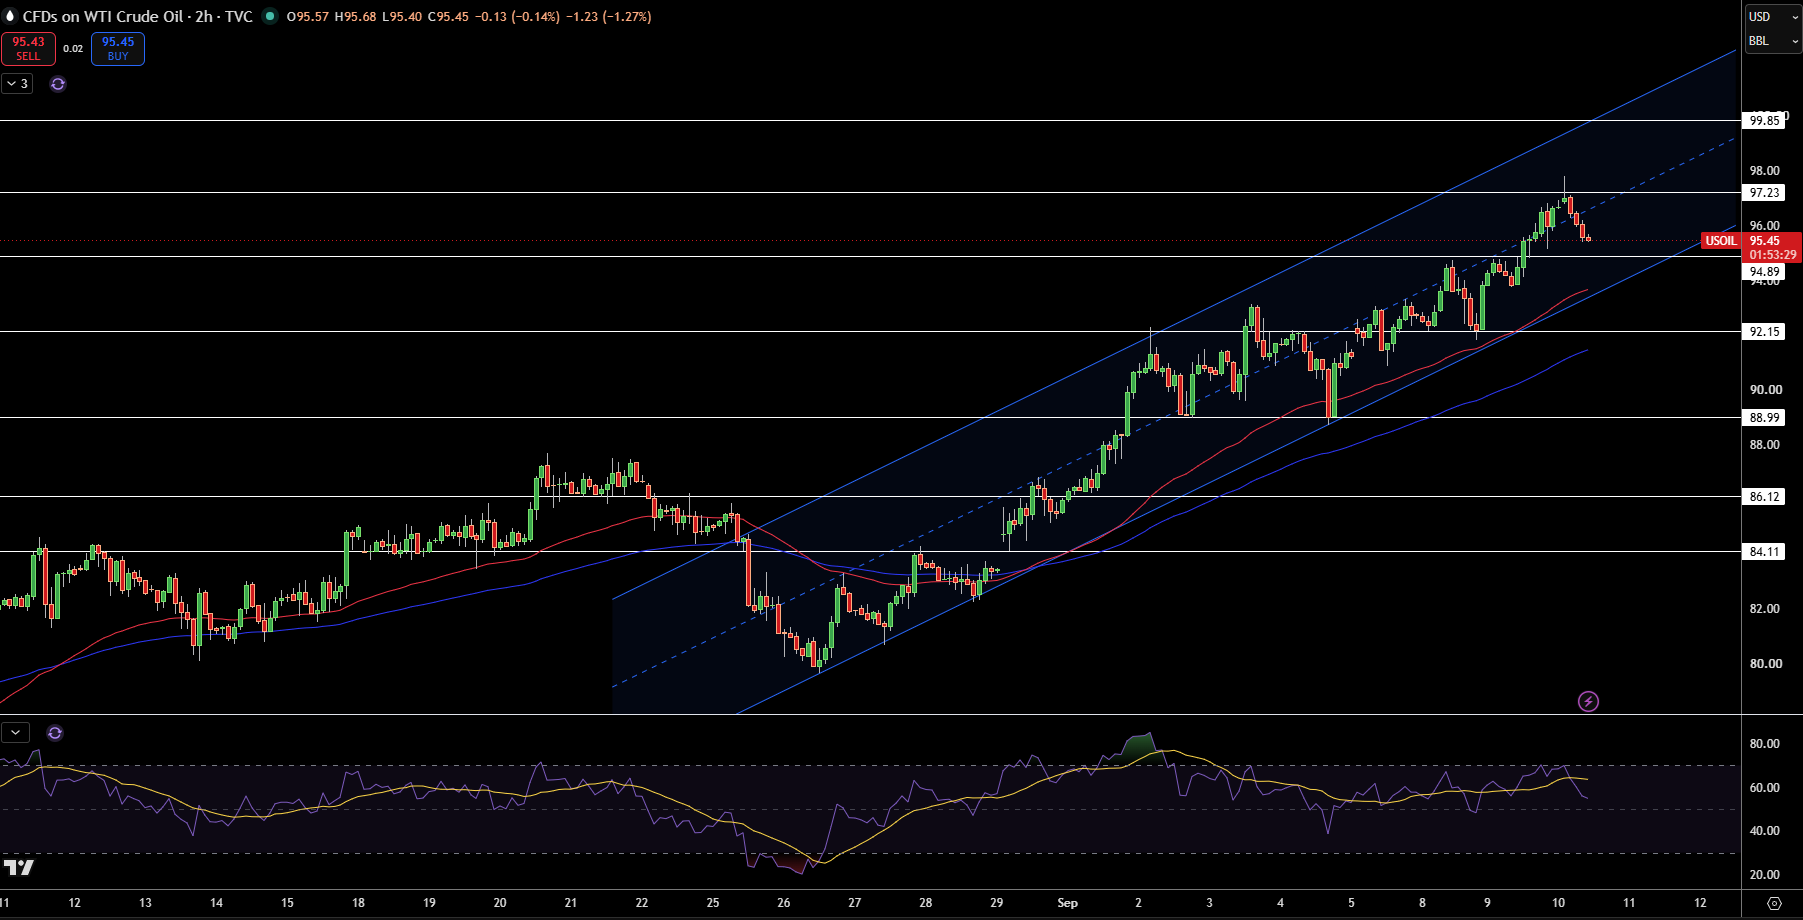Collapse the RSI pane legend chevron
This screenshot has width=1803, height=920.
pos(15,733)
